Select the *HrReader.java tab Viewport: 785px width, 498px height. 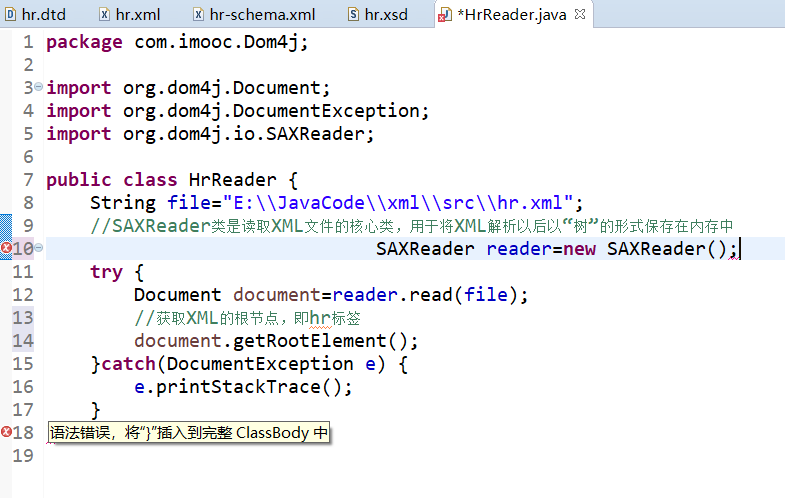511,15
